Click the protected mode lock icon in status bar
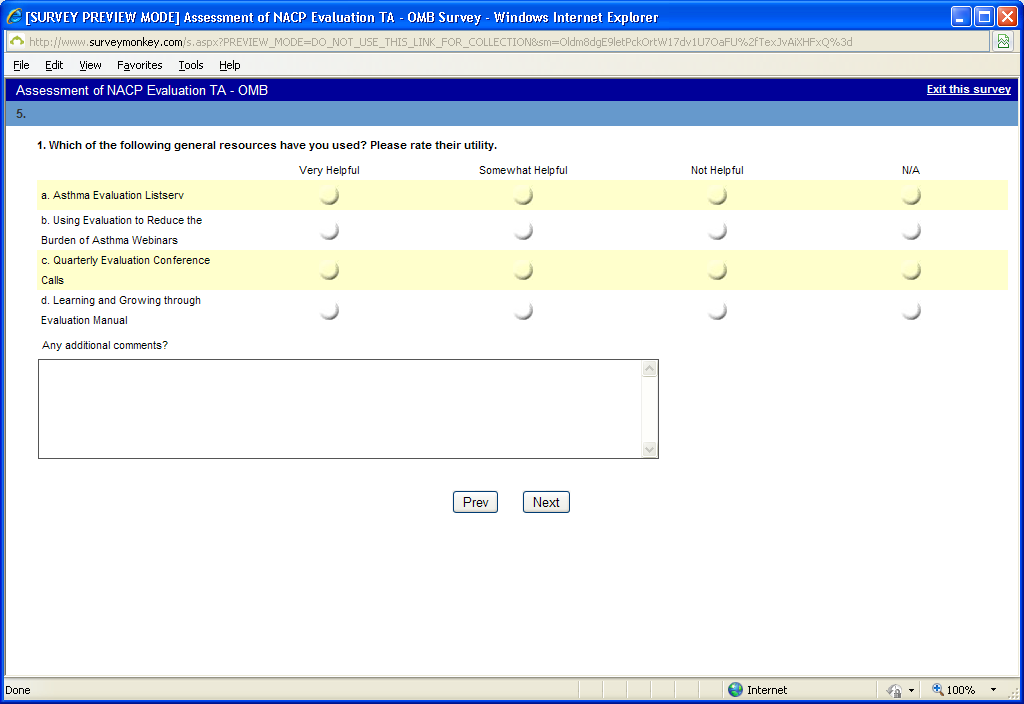Image resolution: width=1024 pixels, height=704 pixels. [894, 690]
